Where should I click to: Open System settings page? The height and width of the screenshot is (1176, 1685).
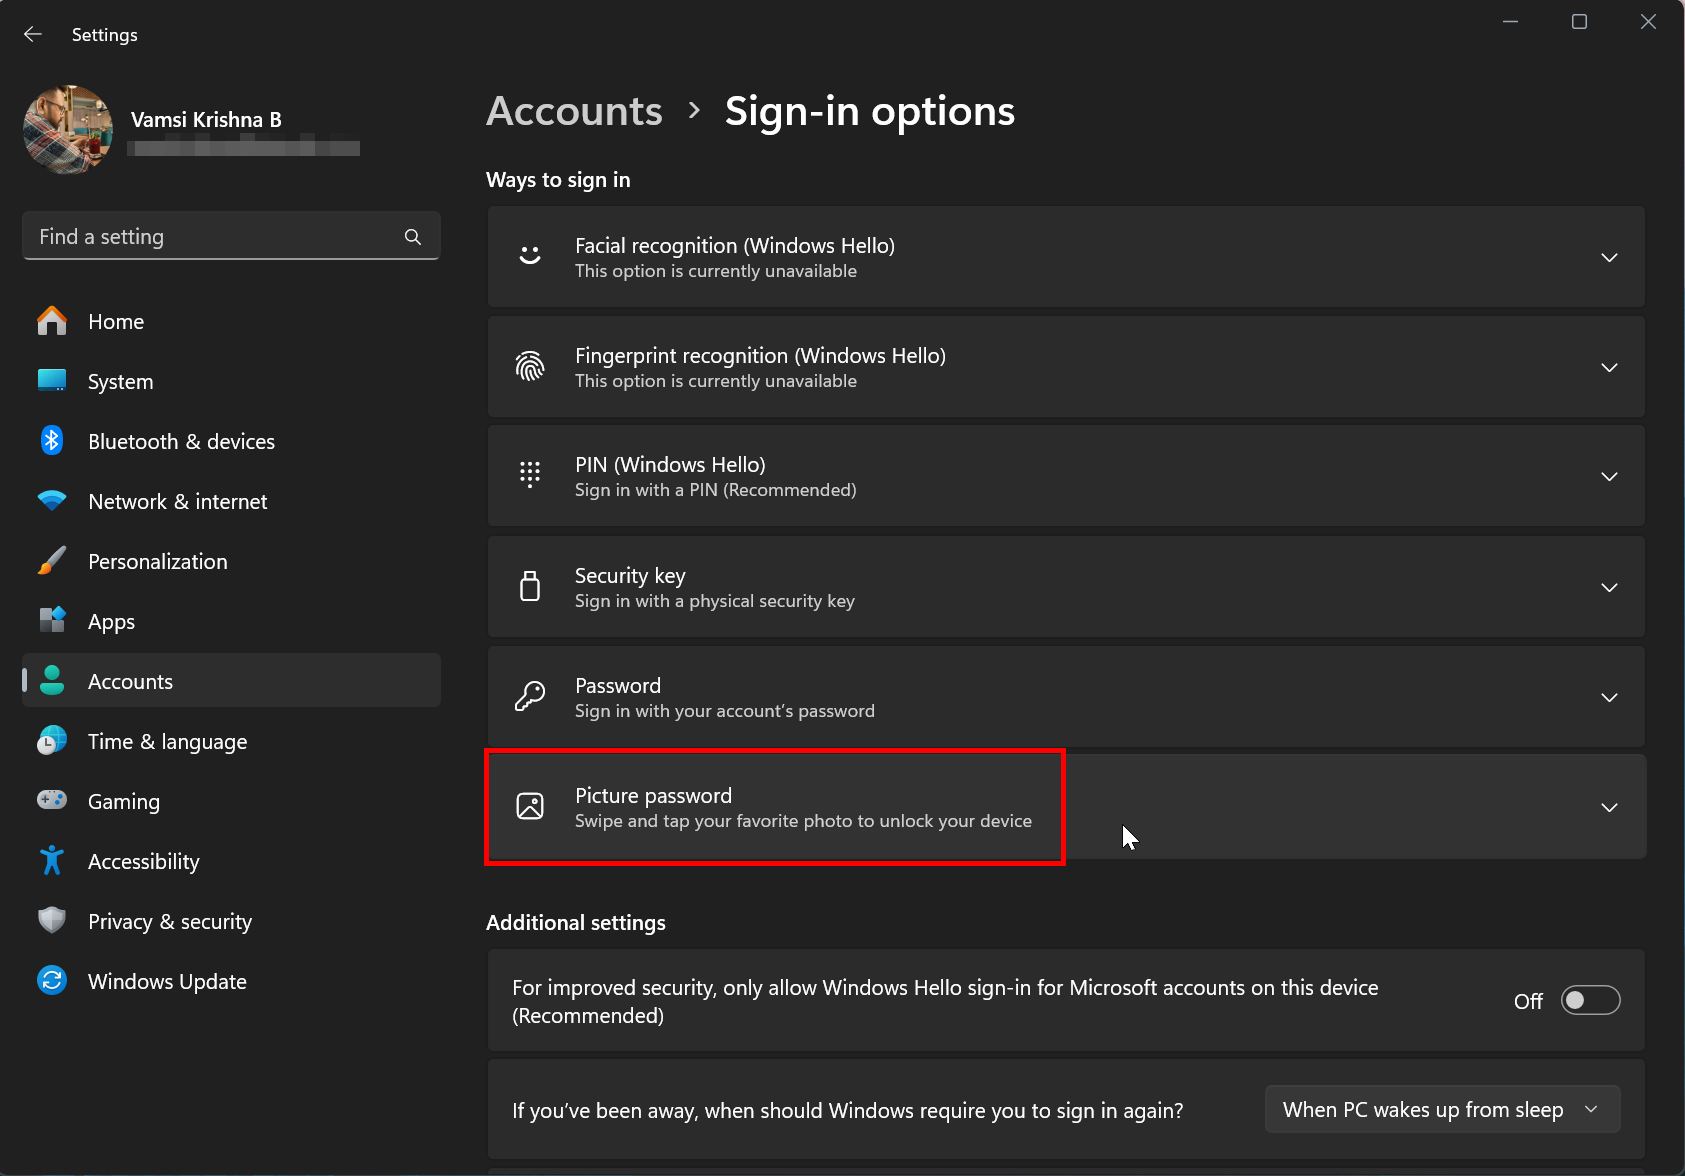click(231, 381)
